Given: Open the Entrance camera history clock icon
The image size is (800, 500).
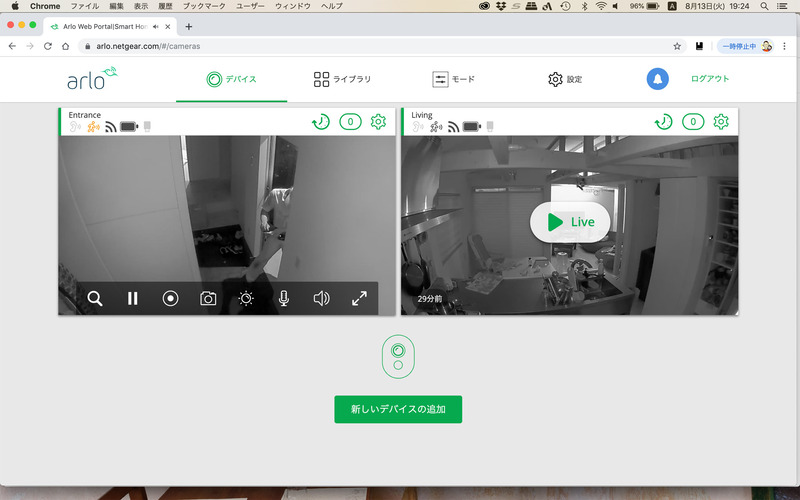Looking at the screenshot, I should (321, 122).
